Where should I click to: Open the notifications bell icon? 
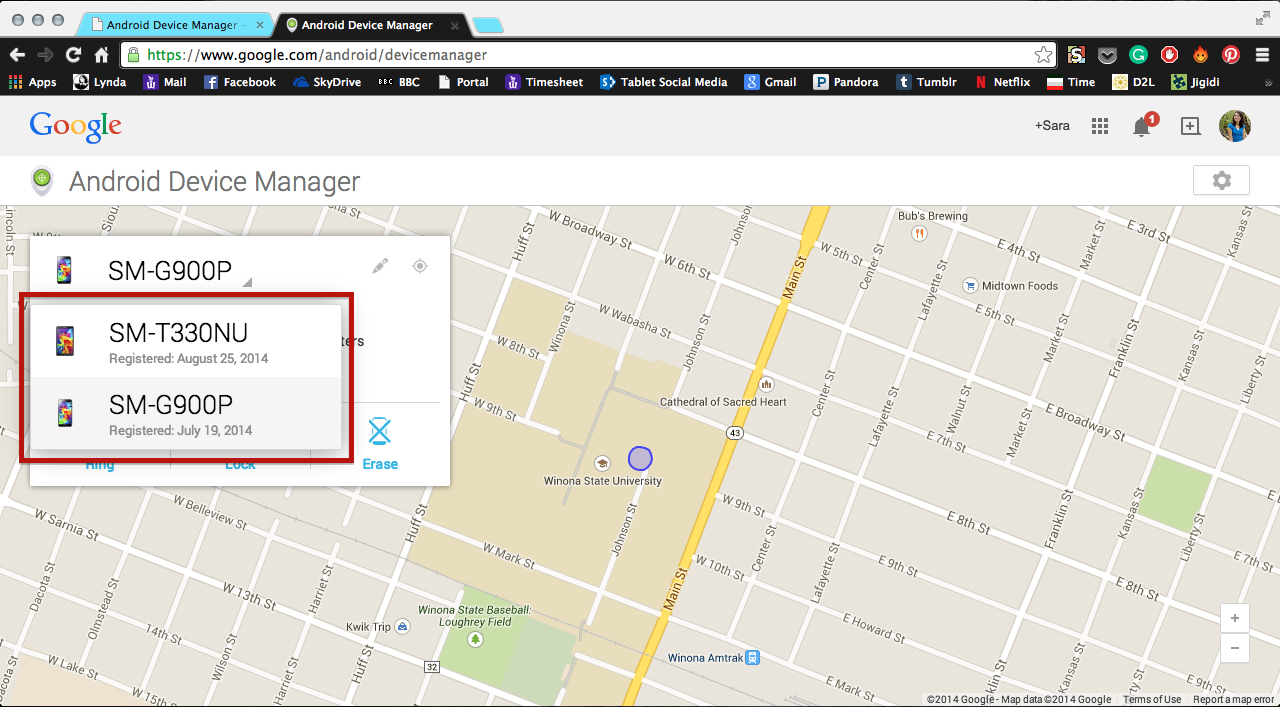coord(1141,126)
